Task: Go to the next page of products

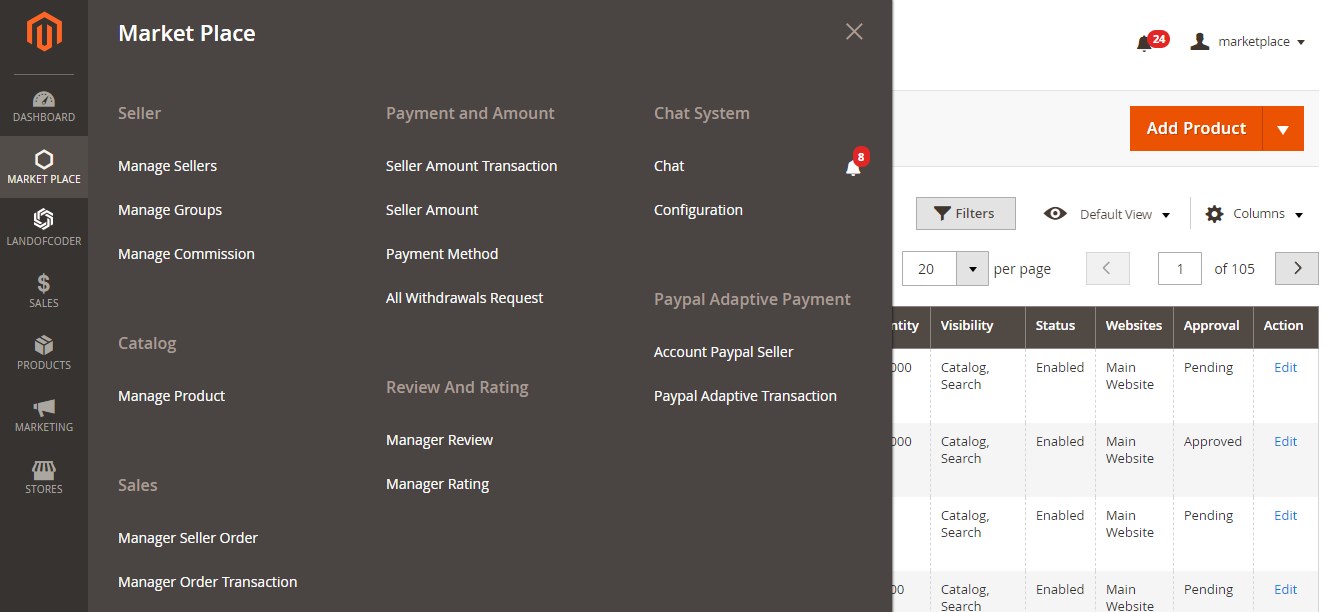Action: [x=1297, y=268]
